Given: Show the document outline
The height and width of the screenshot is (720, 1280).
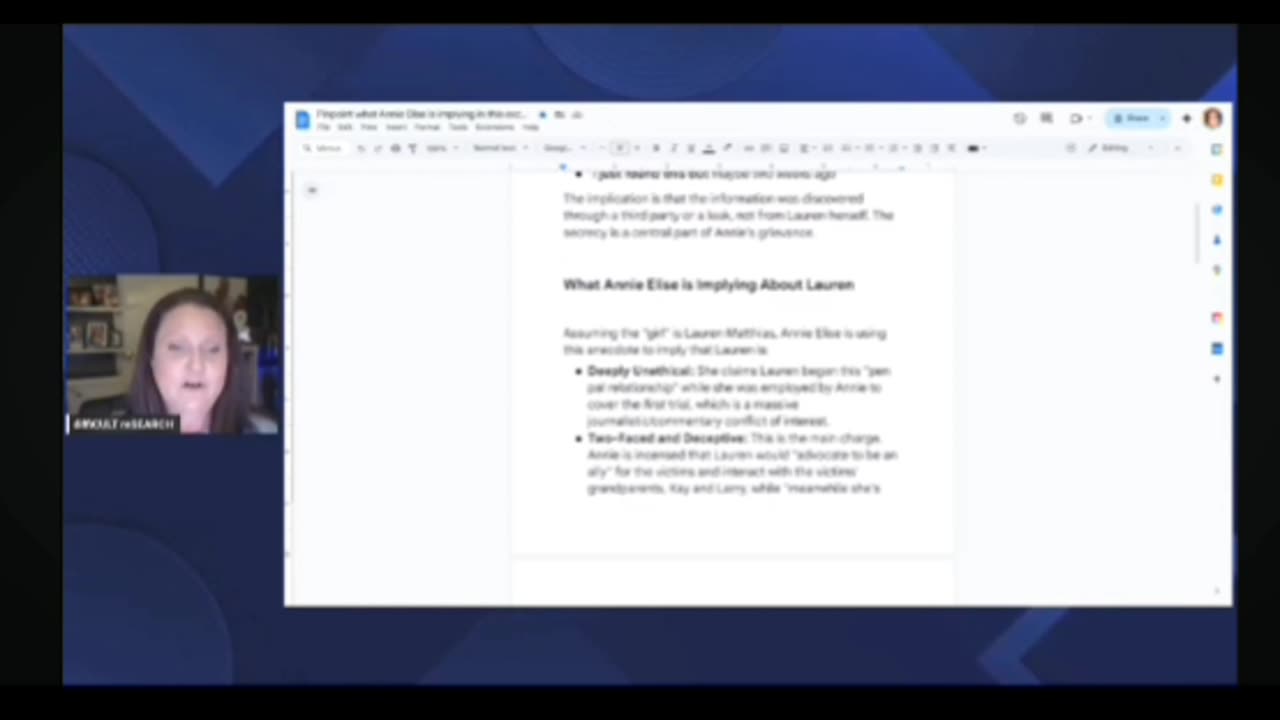Looking at the screenshot, I should pos(311,190).
